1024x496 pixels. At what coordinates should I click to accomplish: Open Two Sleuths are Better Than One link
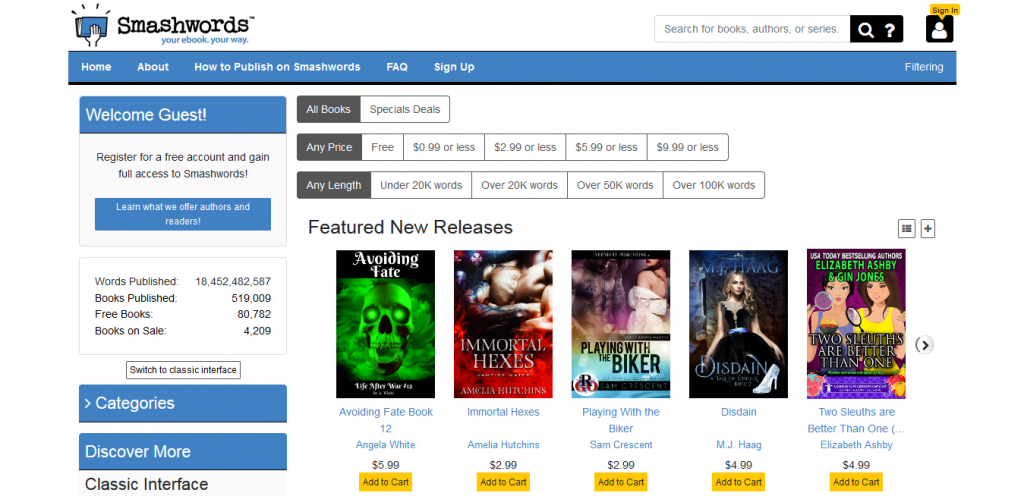856,420
